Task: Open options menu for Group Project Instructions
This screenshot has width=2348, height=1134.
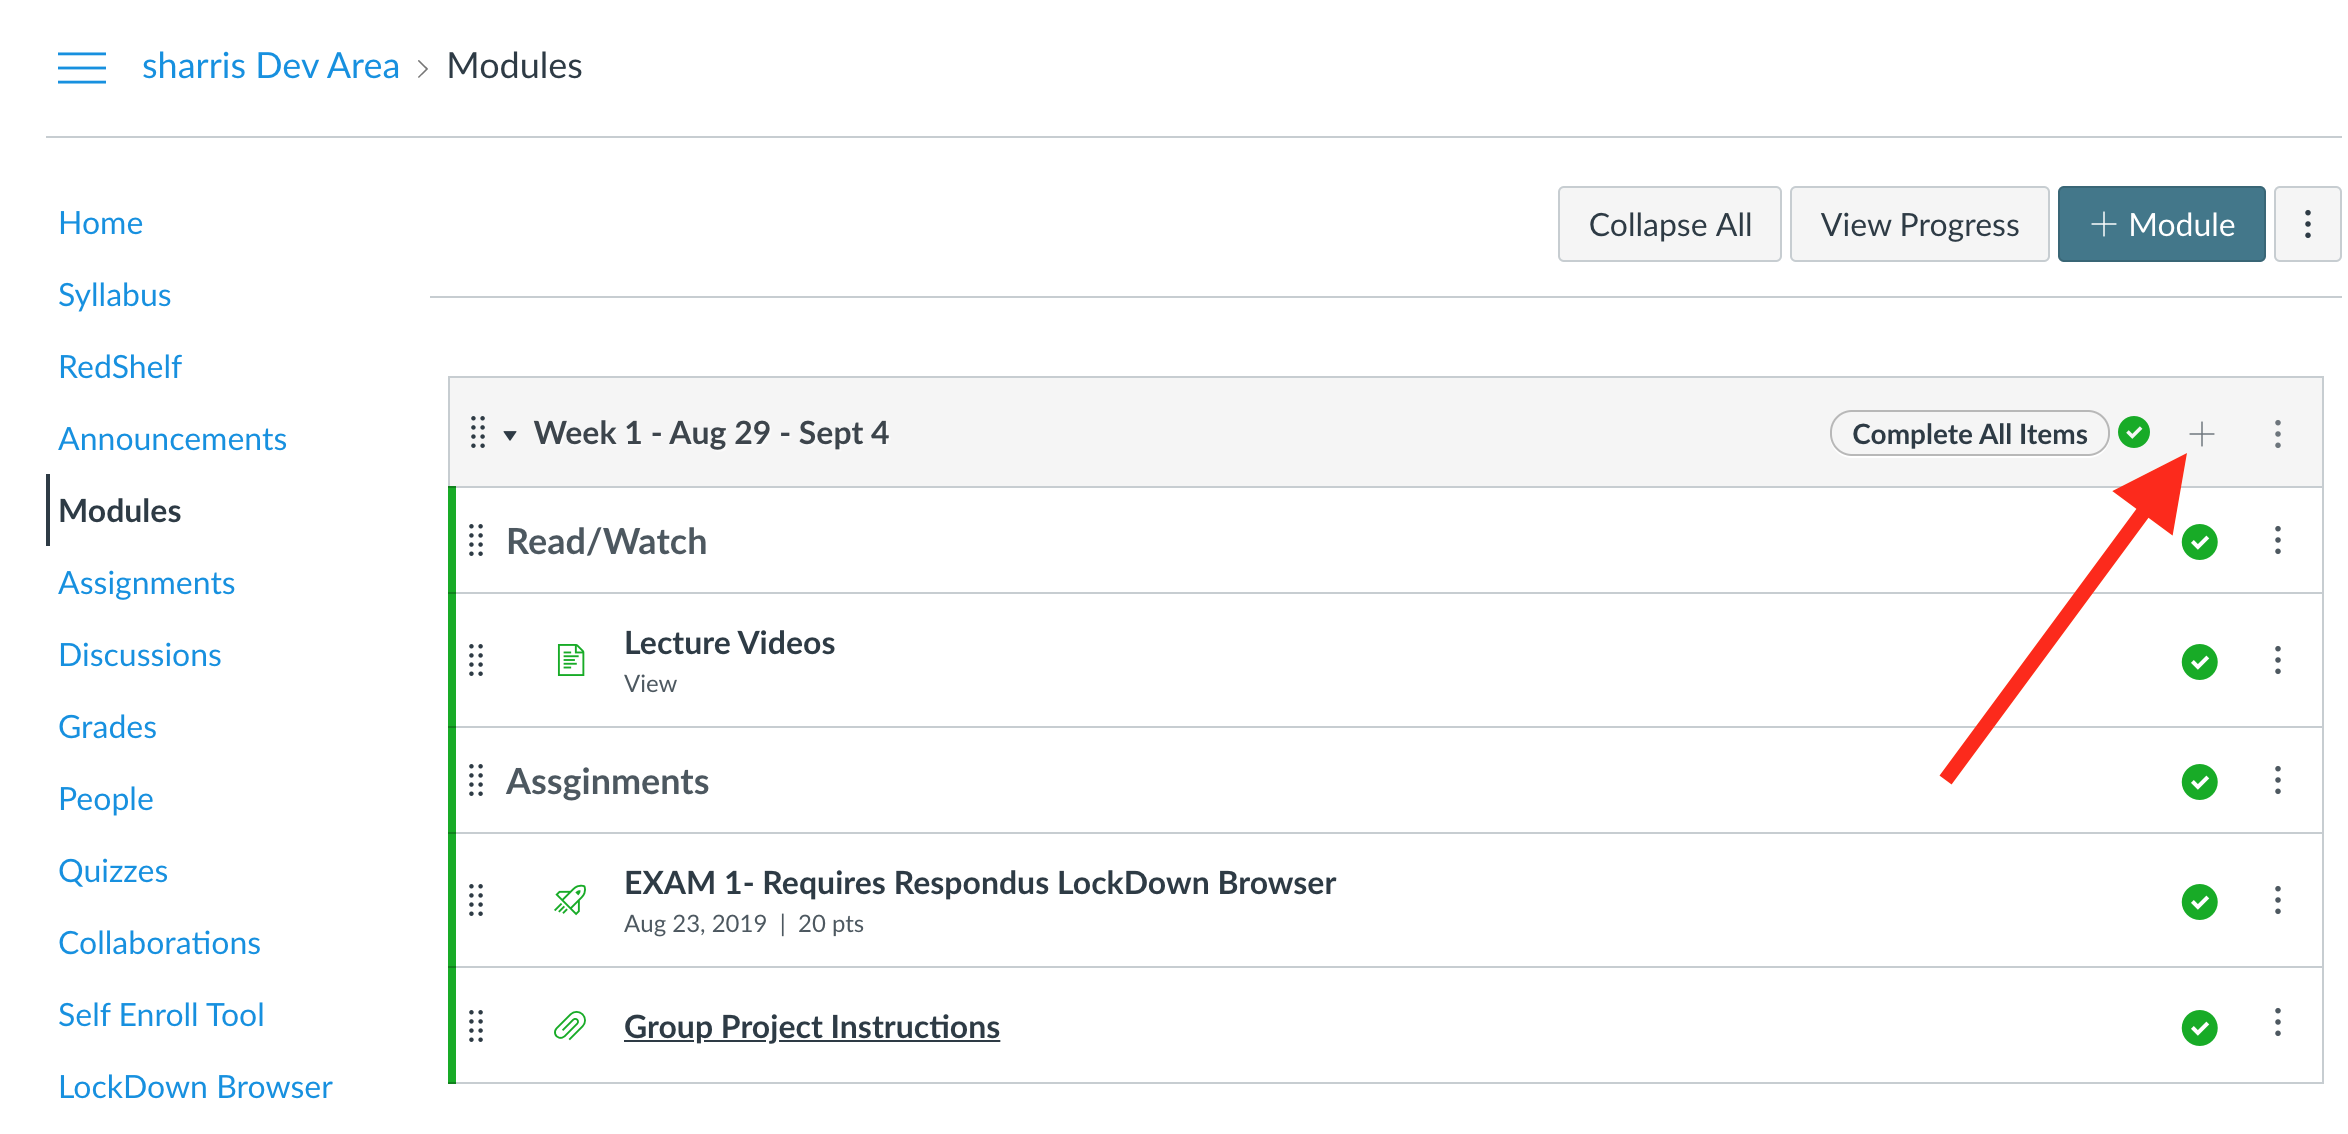Action: tap(2277, 1022)
